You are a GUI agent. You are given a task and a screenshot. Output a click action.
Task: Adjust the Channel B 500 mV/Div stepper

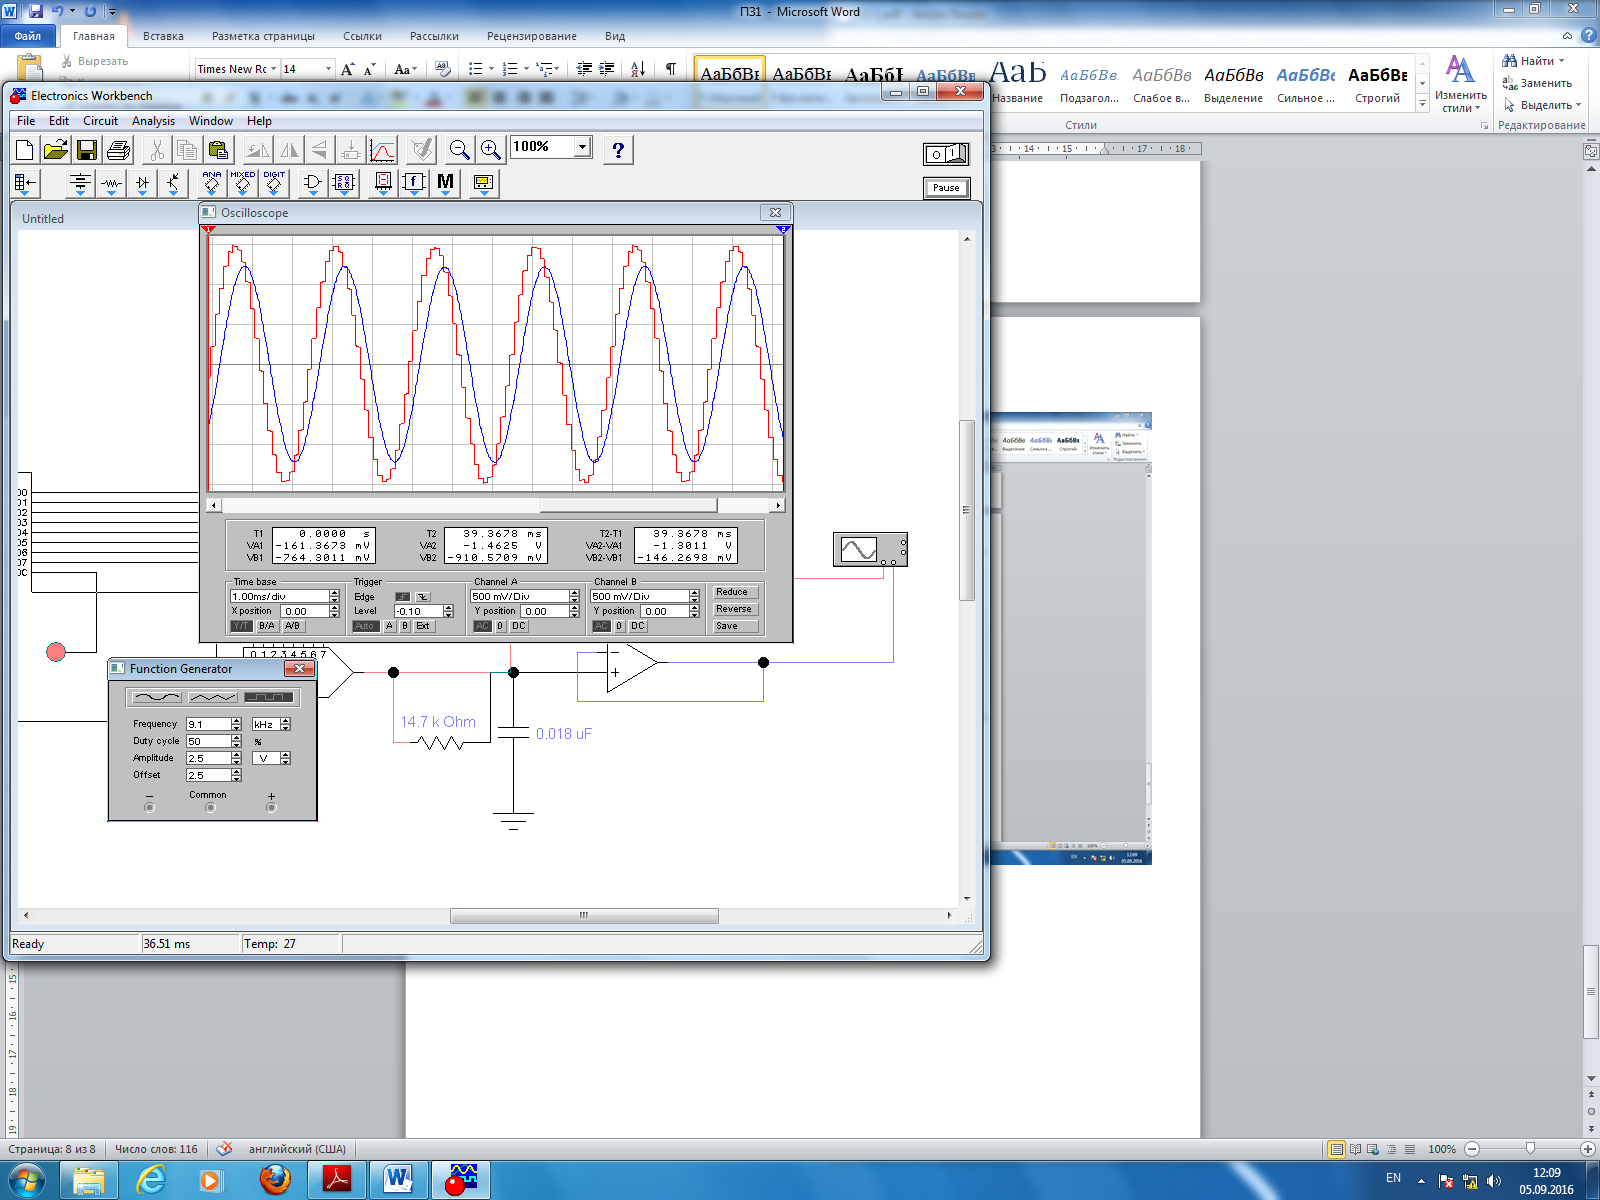tap(694, 596)
